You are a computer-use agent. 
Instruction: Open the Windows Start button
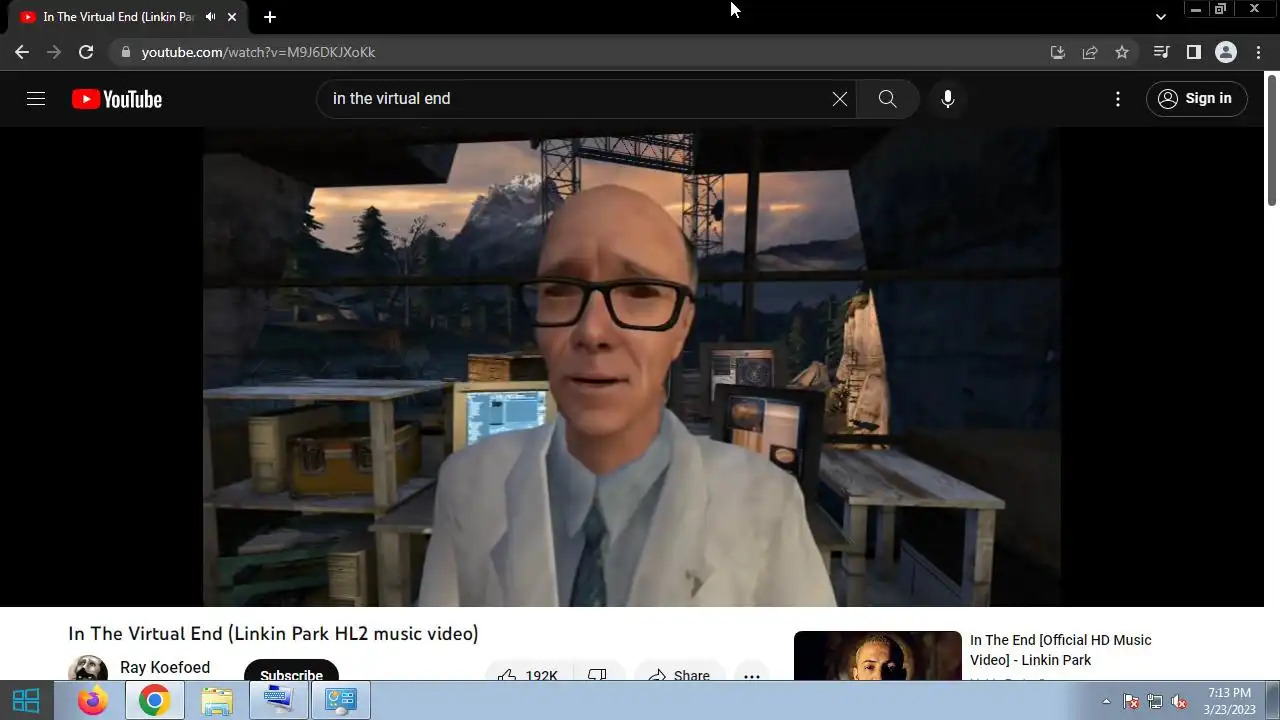point(26,701)
